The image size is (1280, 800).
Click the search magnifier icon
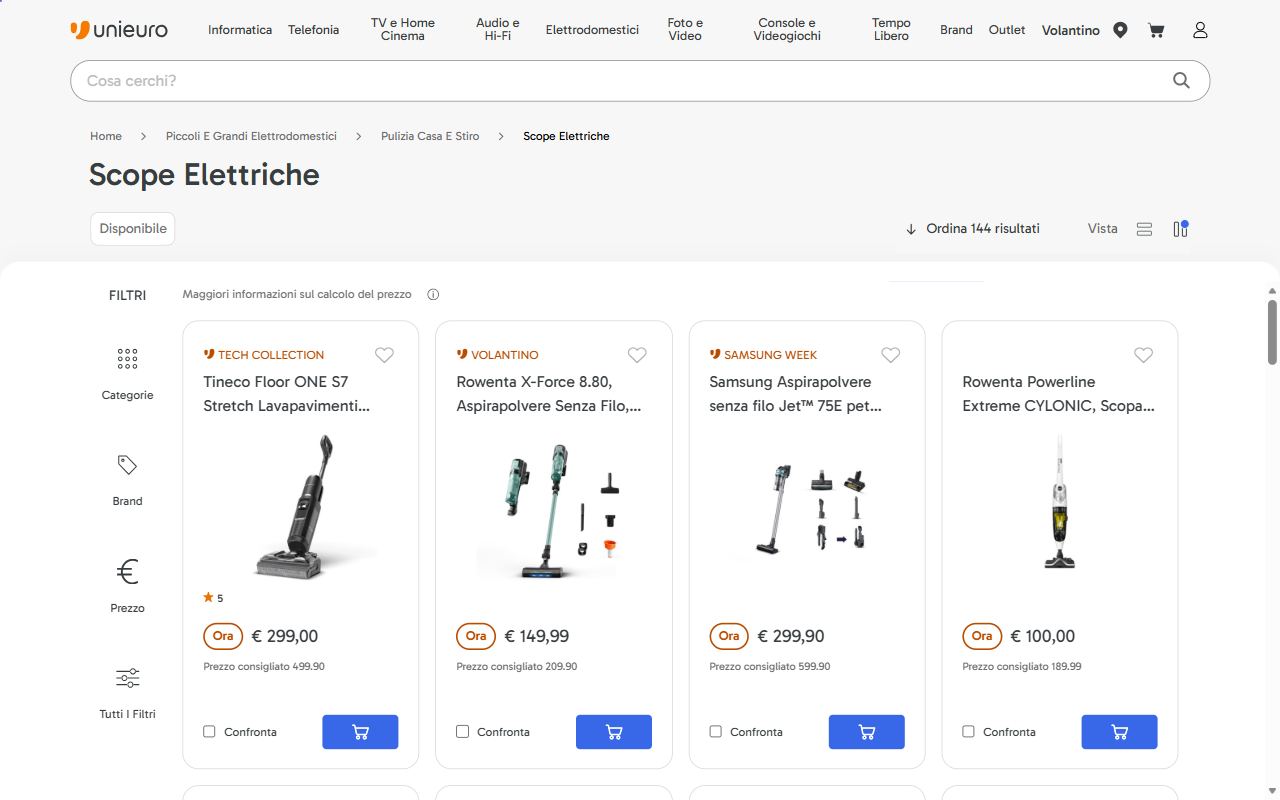(1181, 81)
